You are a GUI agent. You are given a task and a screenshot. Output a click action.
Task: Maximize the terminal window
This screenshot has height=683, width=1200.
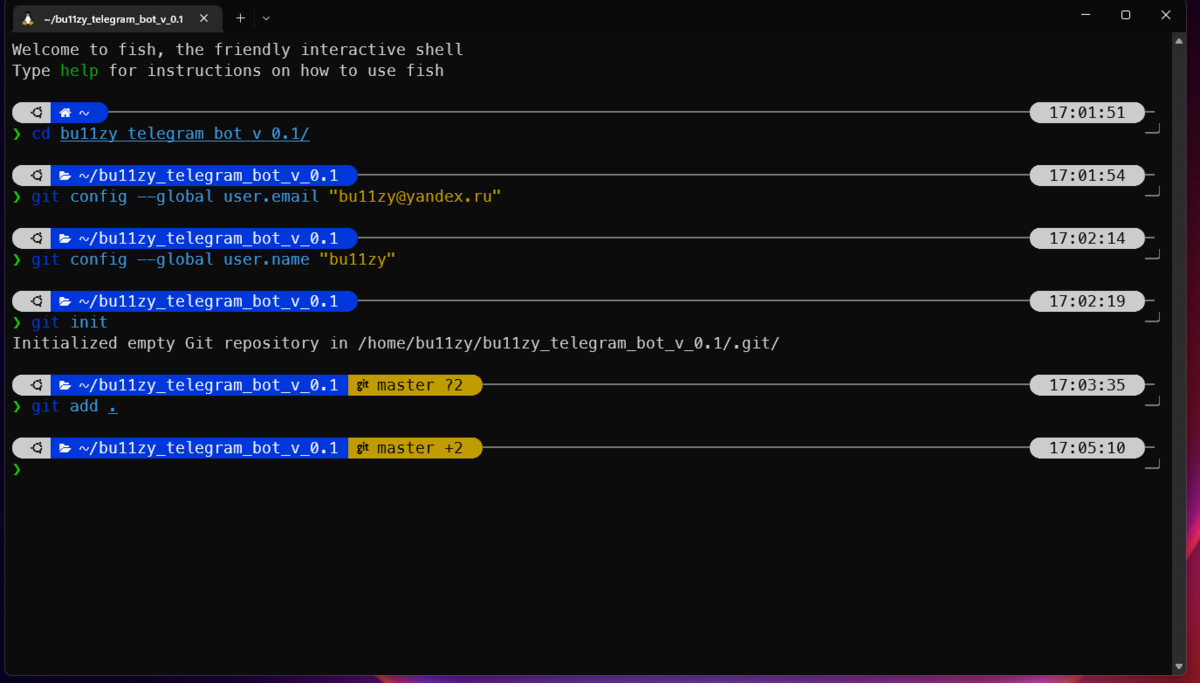(1126, 15)
